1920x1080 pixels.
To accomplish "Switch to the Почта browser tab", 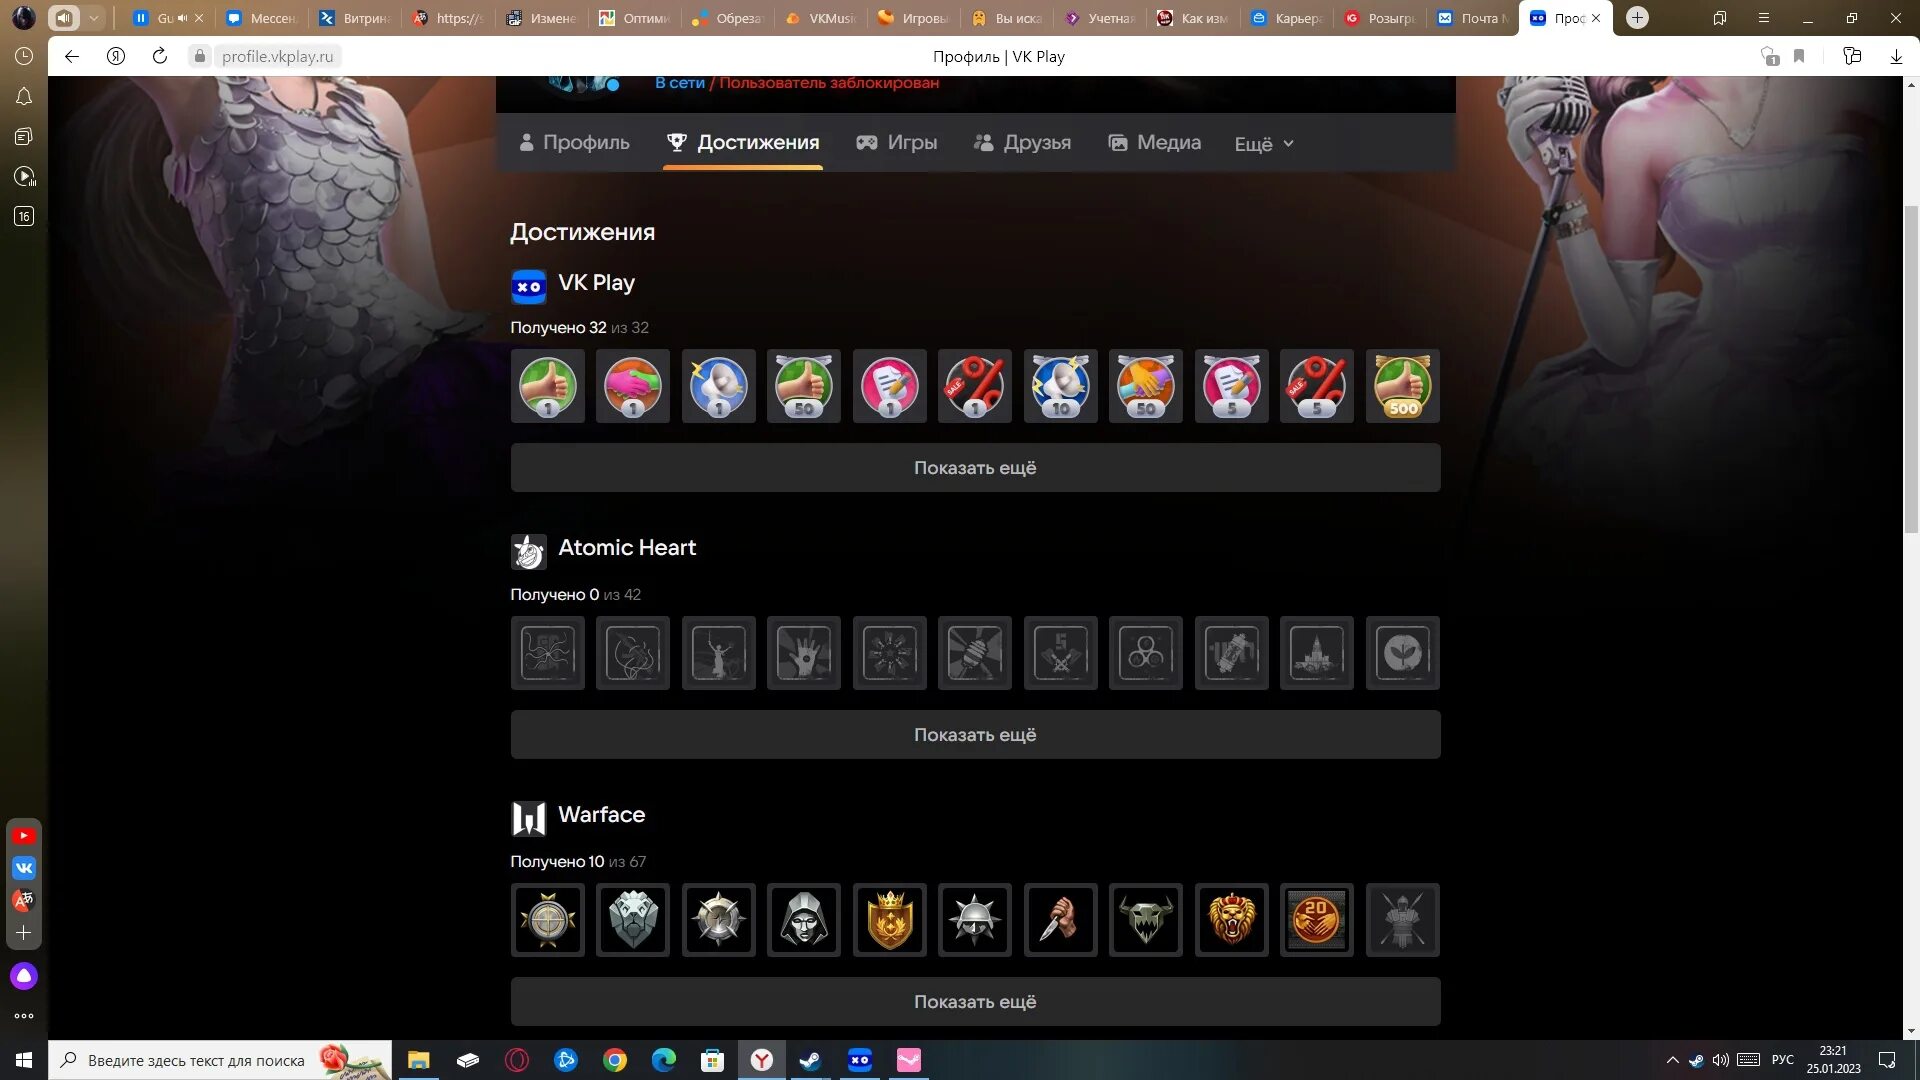I will [x=1473, y=18].
